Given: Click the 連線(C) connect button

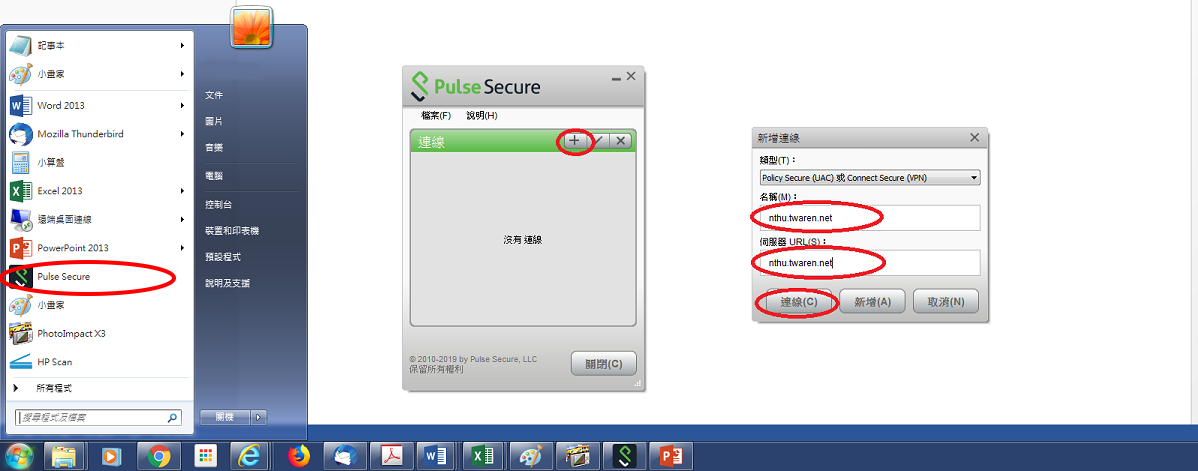Looking at the screenshot, I should 796,301.
